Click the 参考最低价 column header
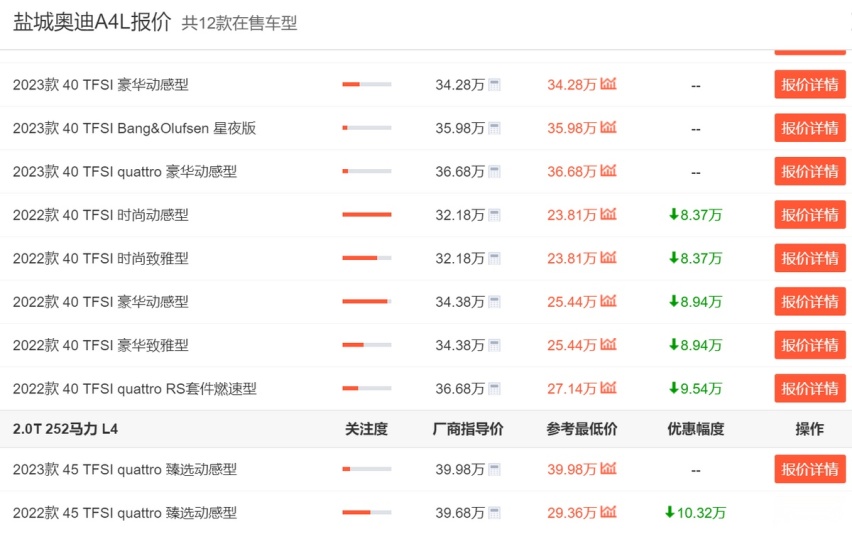The height and width of the screenshot is (539, 852). (582, 429)
